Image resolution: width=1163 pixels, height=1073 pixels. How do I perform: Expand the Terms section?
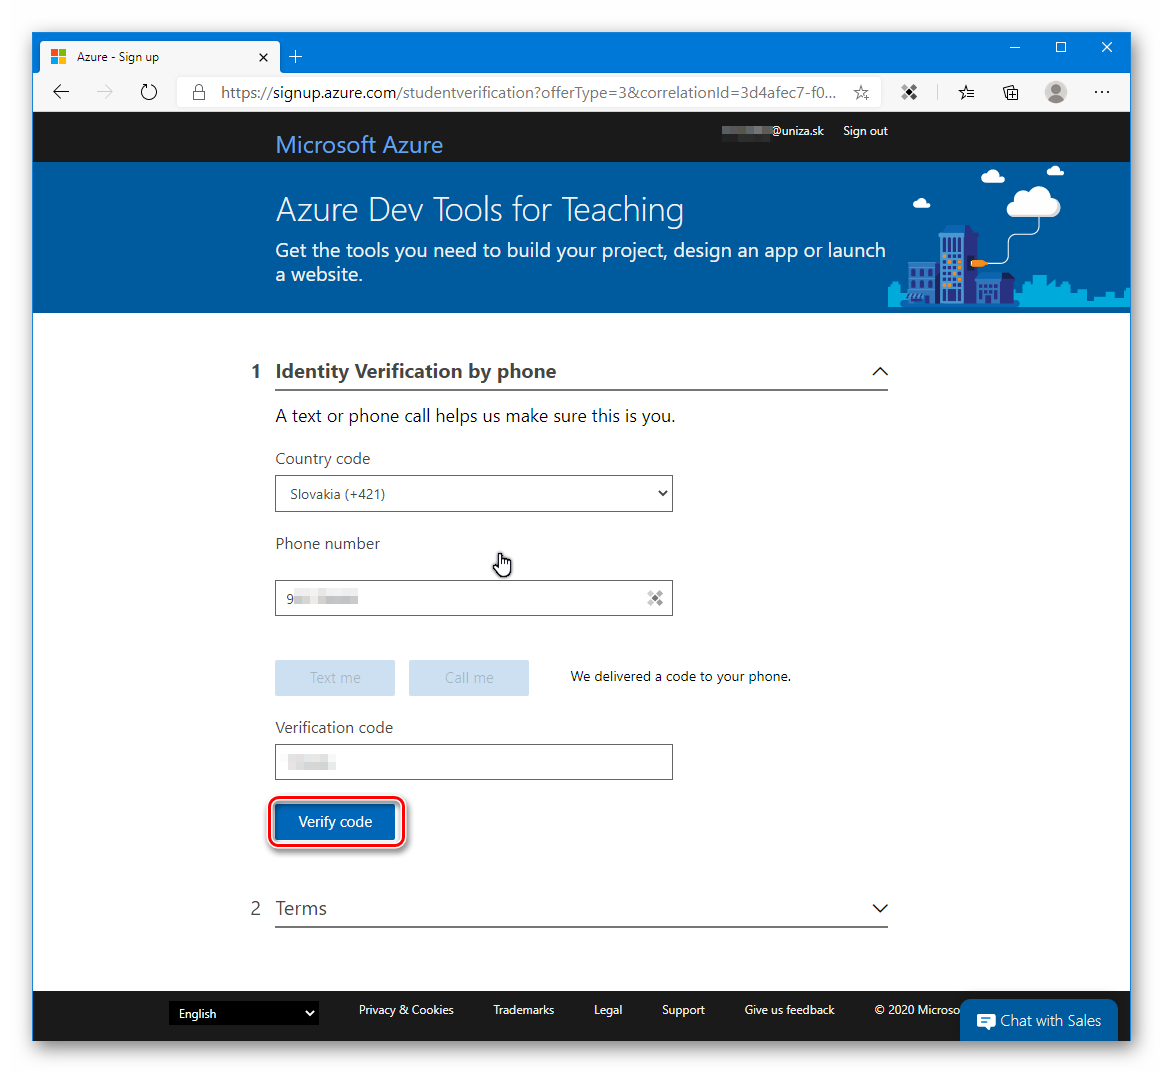[x=879, y=908]
